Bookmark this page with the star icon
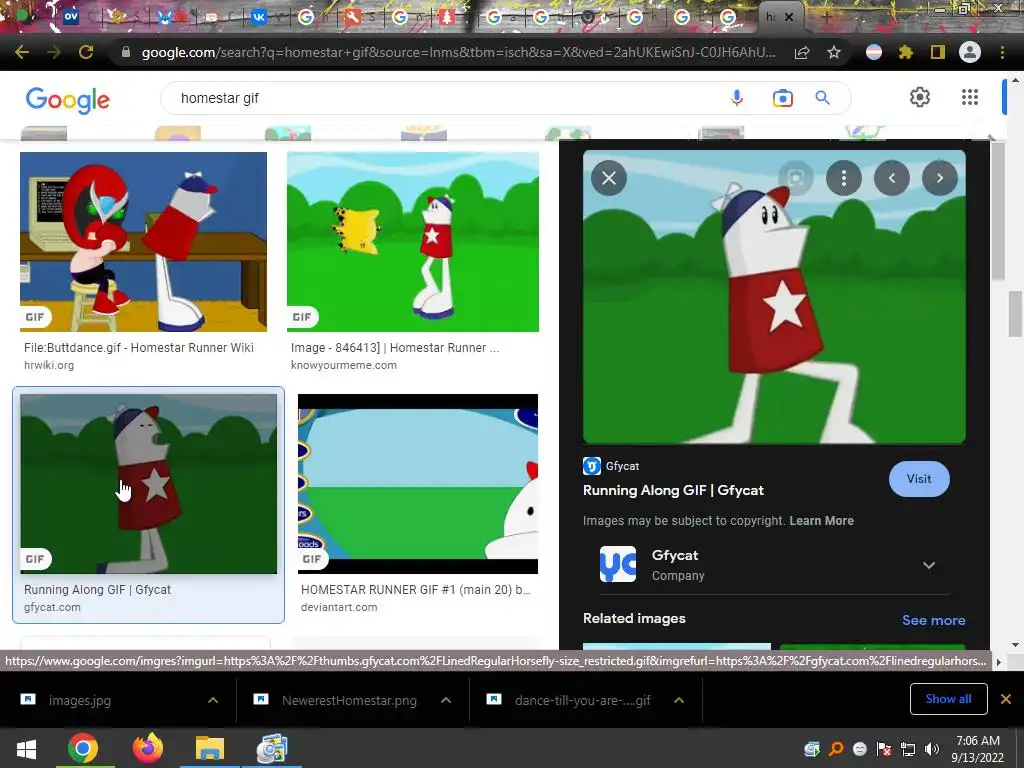Viewport: 1024px width, 768px height. [x=834, y=52]
